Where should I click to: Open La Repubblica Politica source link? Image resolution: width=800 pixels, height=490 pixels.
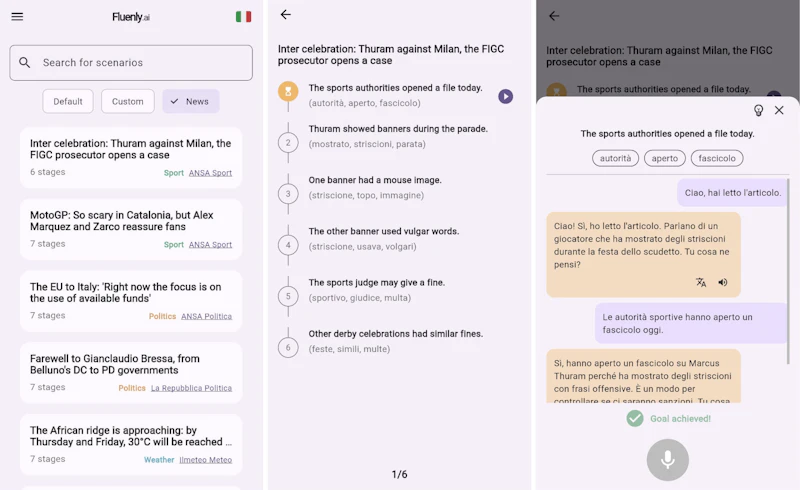pos(191,388)
